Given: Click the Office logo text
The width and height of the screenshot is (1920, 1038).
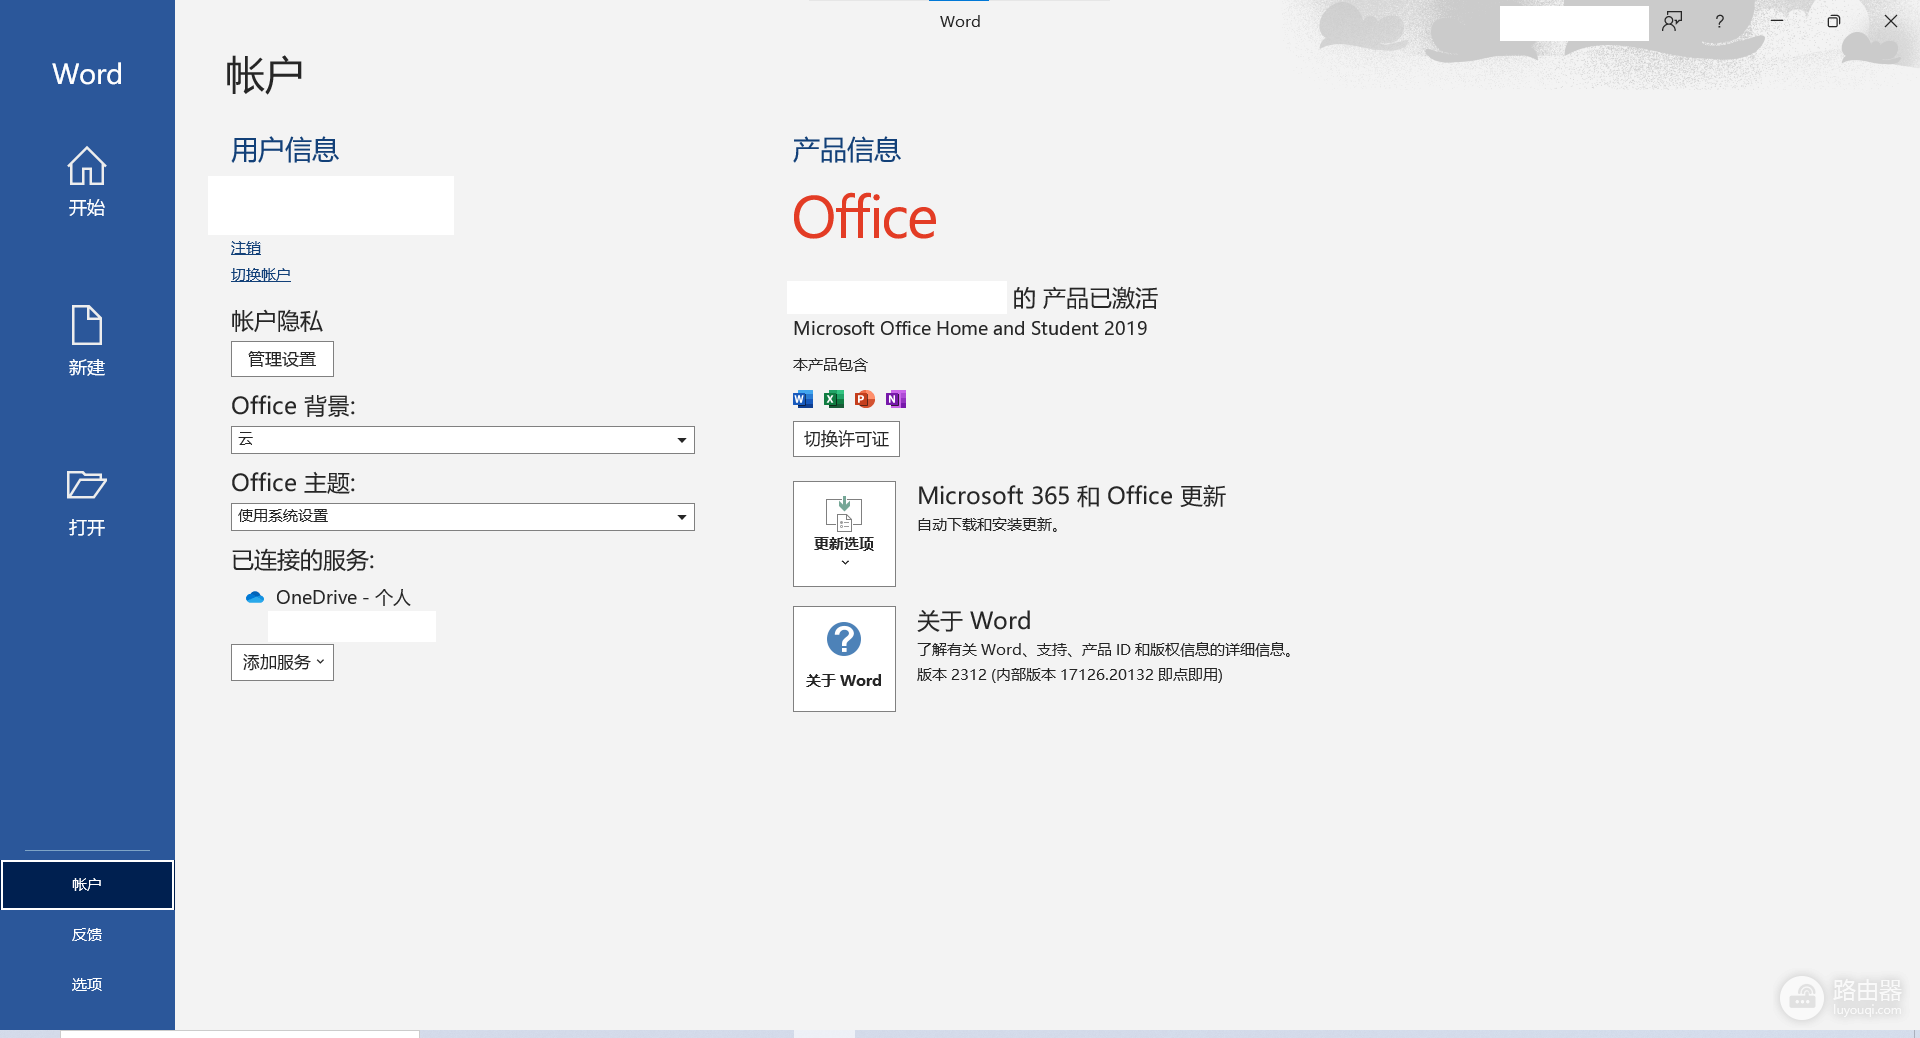Looking at the screenshot, I should 865,218.
